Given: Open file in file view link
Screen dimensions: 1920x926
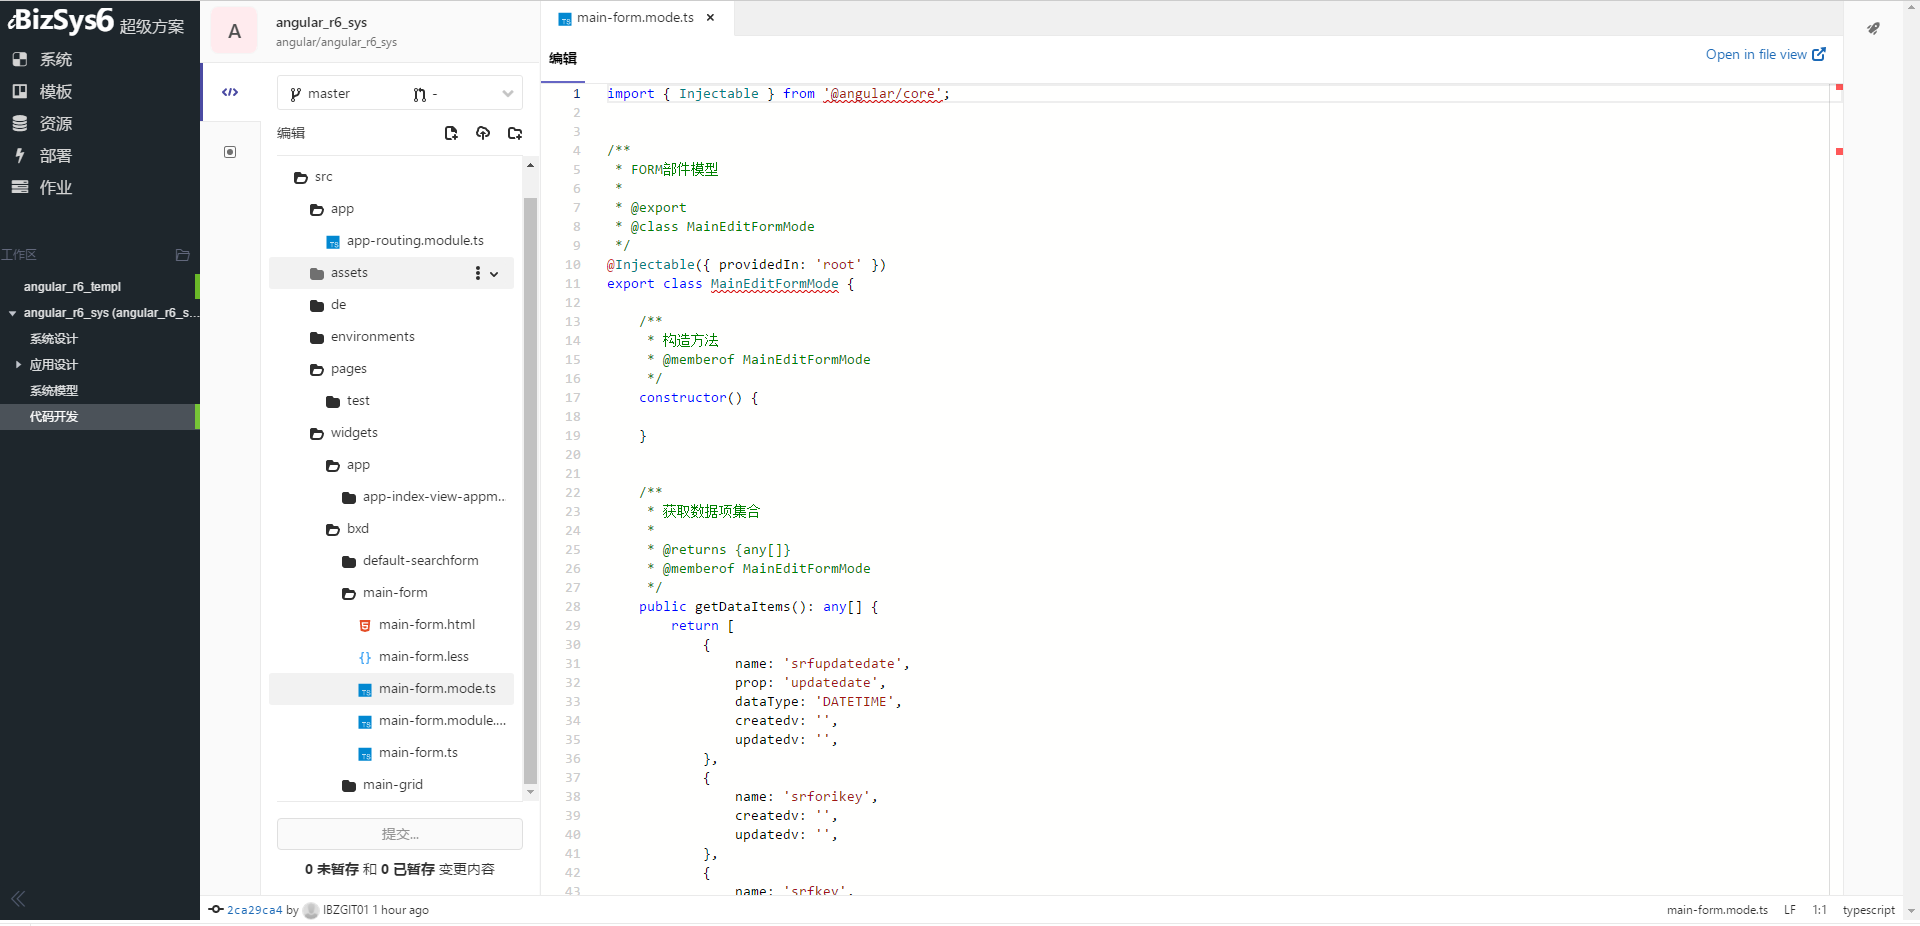Looking at the screenshot, I should (x=1765, y=54).
